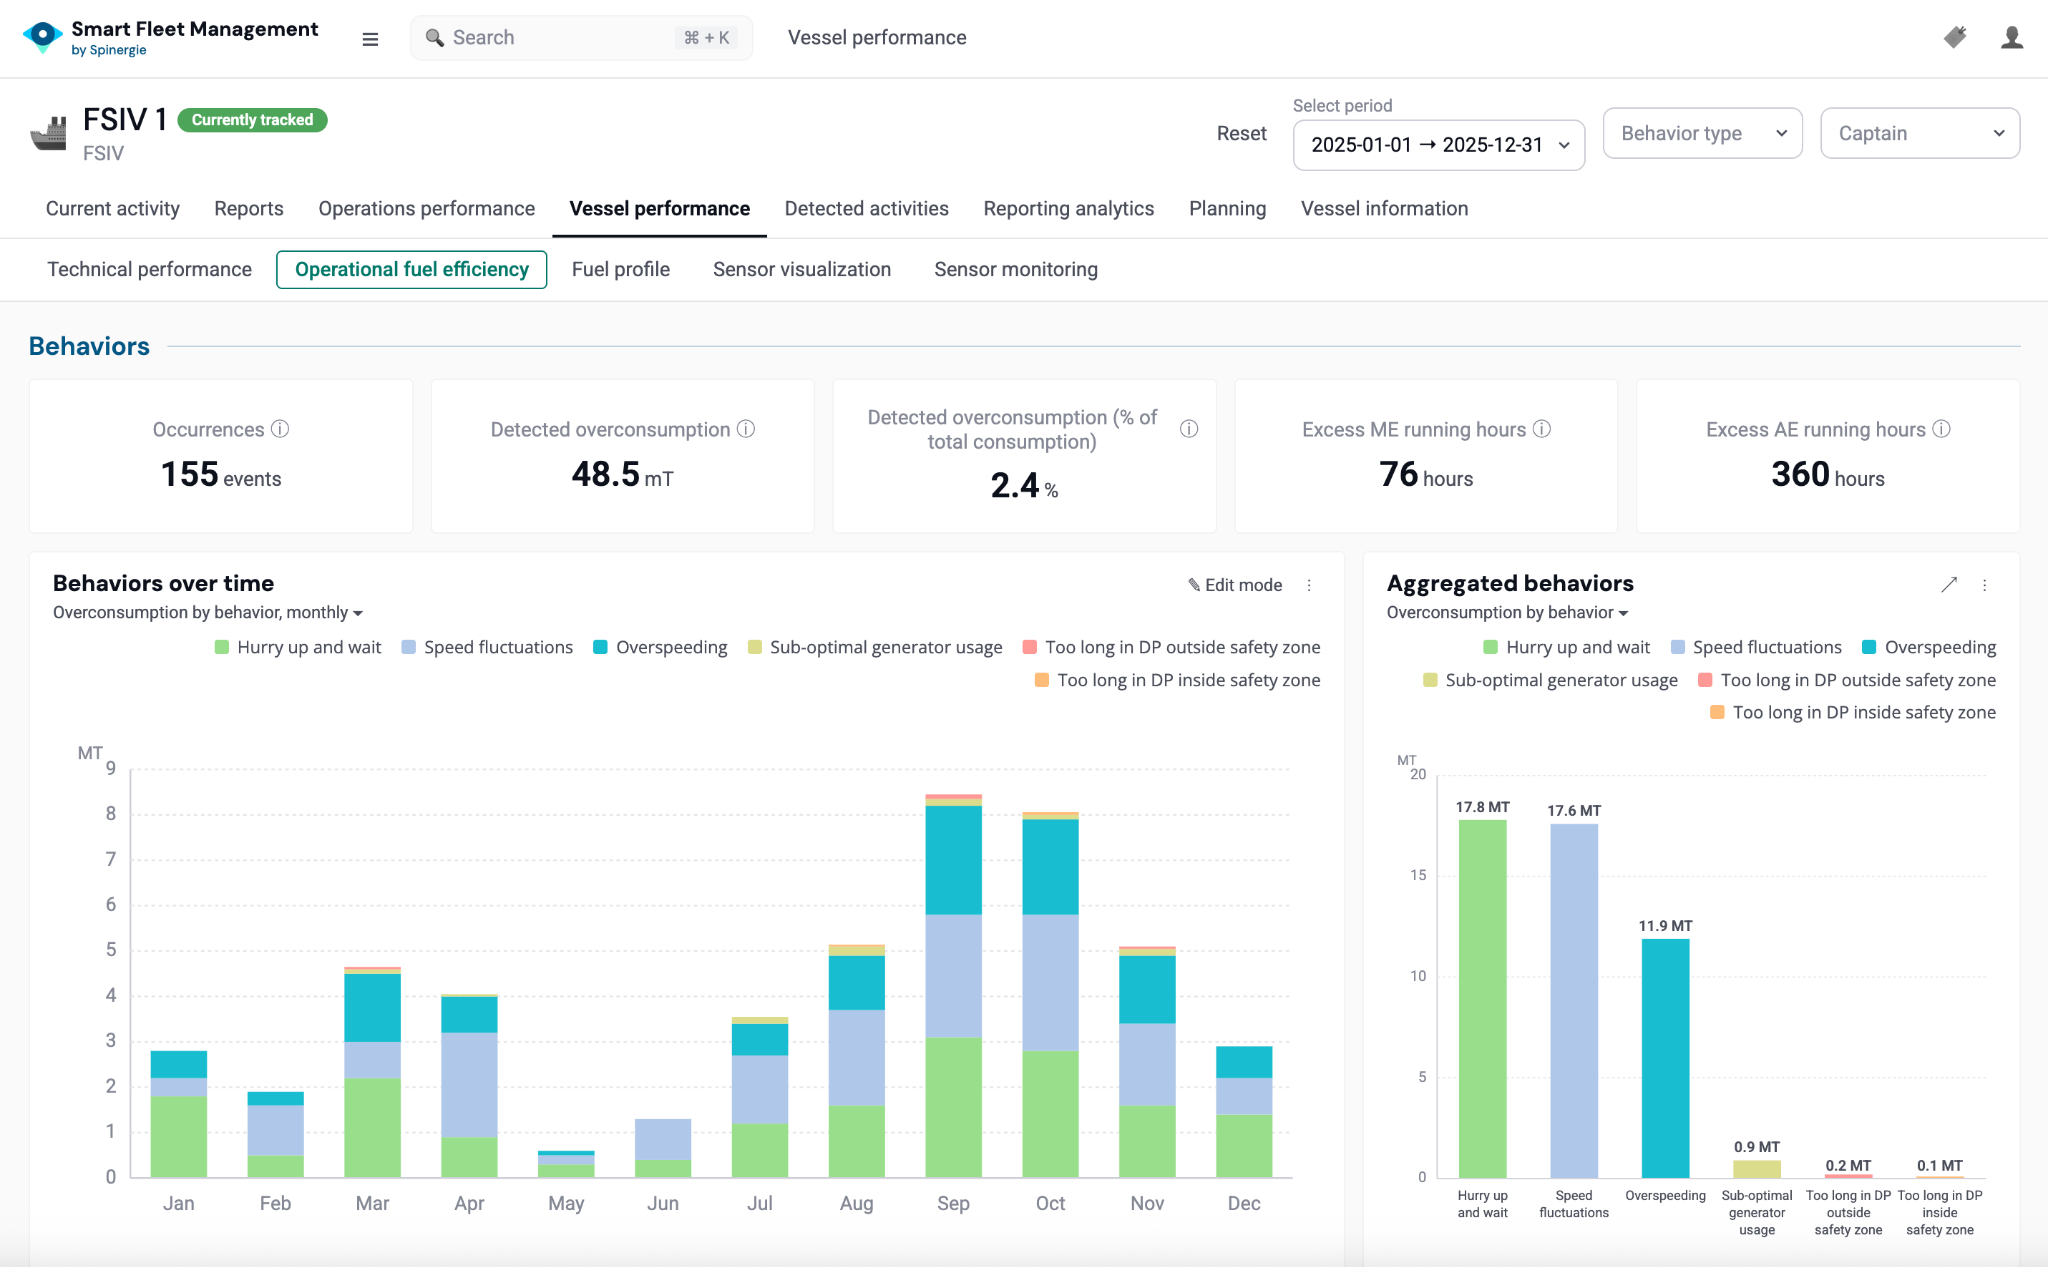Open Behaviors over time options menu
This screenshot has height=1267, width=2048.
[x=1309, y=585]
